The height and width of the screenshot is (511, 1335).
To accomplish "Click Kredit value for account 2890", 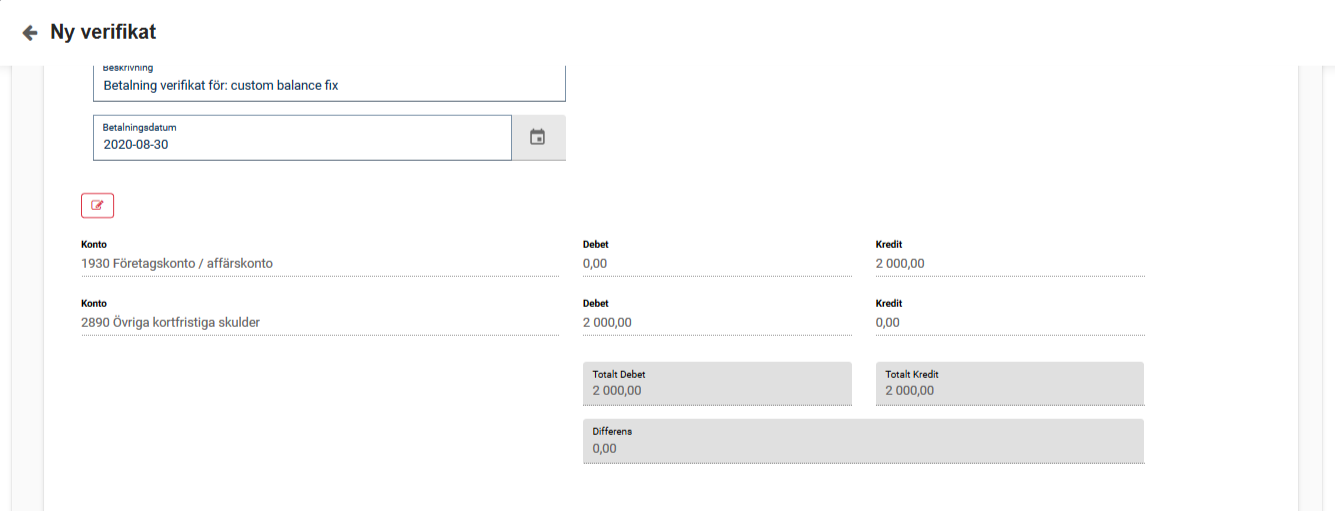I will coord(1008,322).
